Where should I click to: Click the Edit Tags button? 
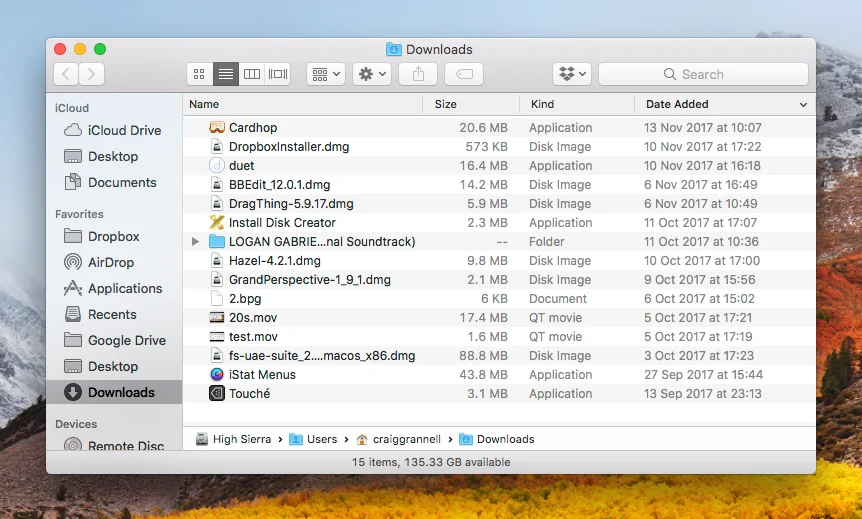(x=464, y=74)
